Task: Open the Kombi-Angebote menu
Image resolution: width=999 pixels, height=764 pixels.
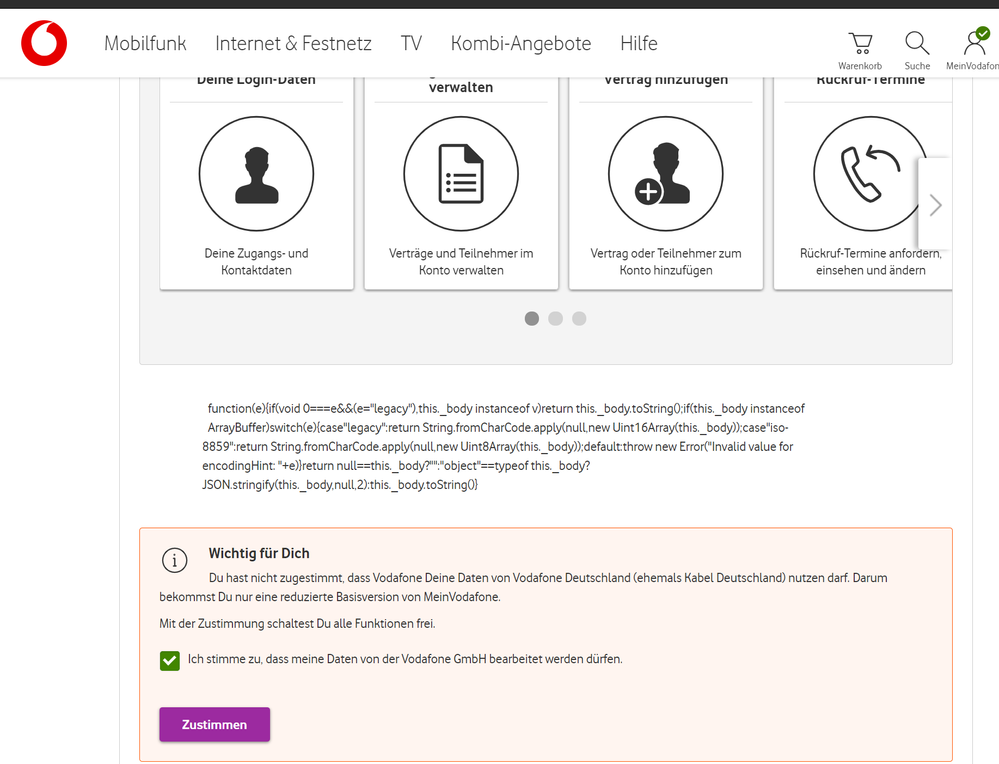Action: pos(520,44)
